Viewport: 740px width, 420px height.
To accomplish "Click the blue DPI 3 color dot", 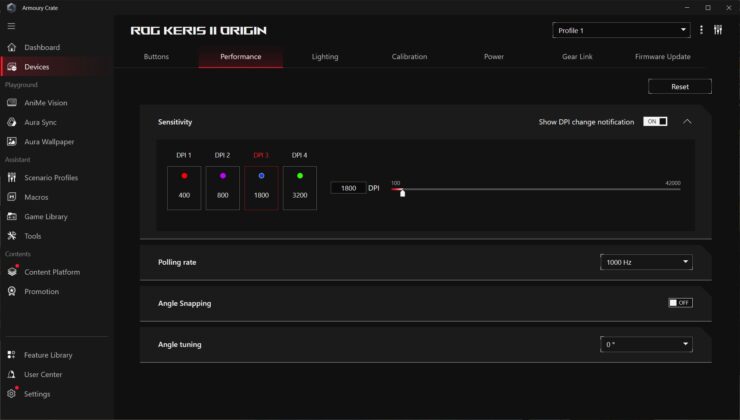I will click(261, 176).
